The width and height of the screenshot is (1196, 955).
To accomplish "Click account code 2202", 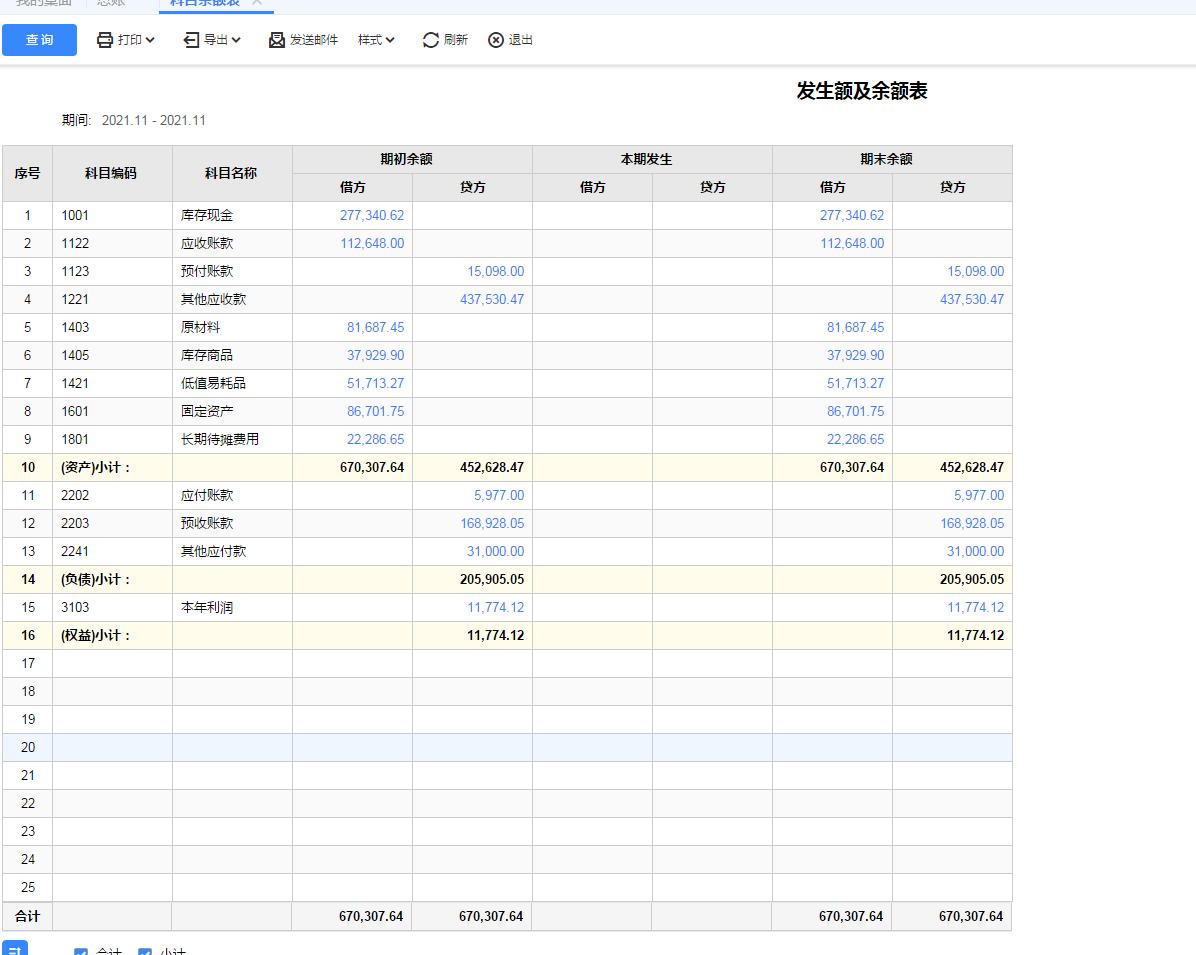I will point(75,496).
